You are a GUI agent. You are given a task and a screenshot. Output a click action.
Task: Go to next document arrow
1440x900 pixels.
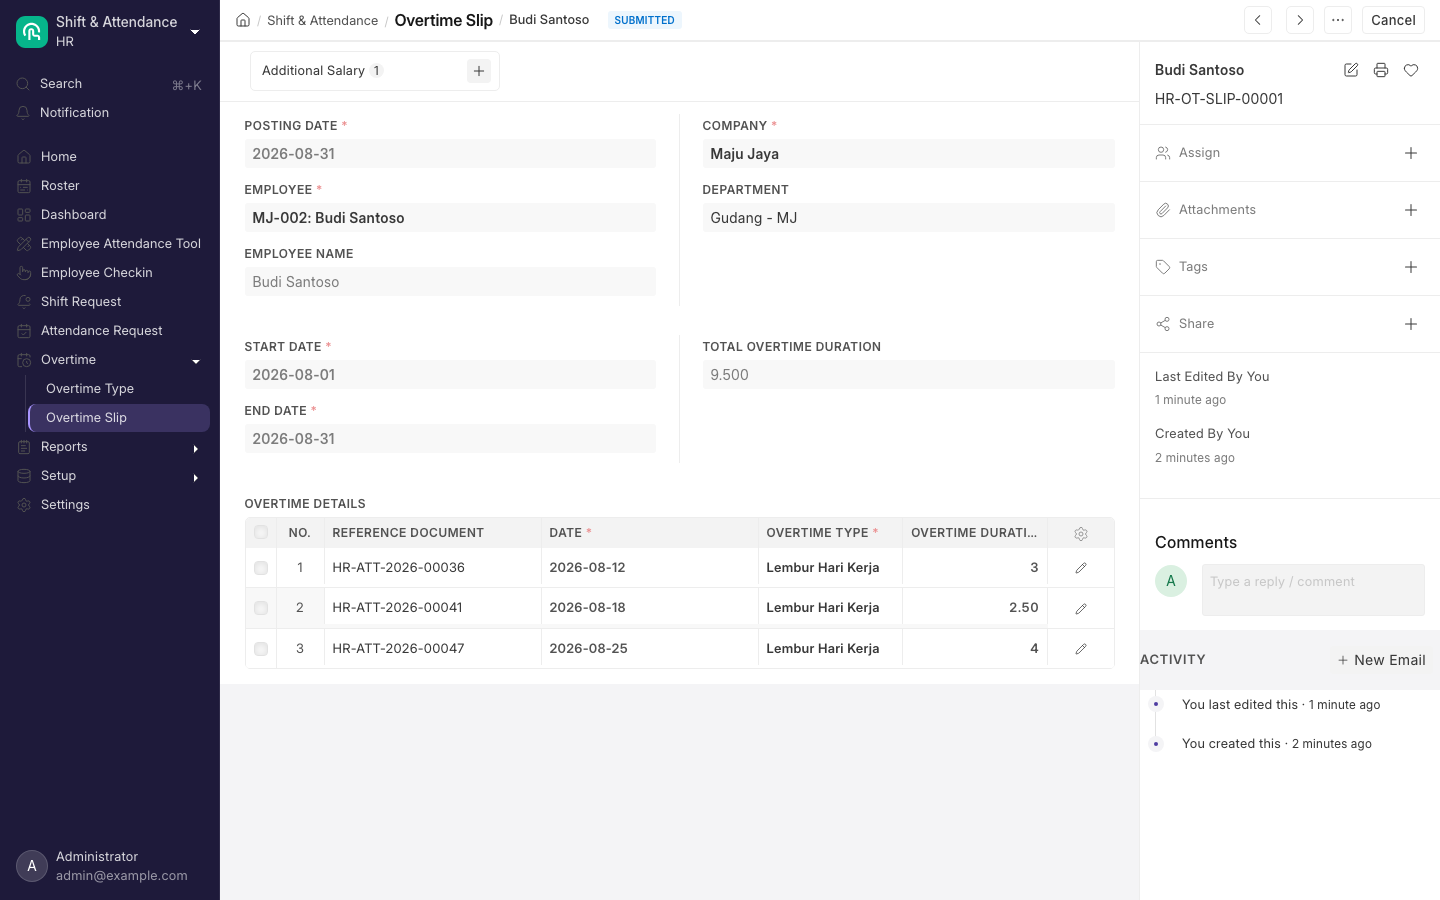(x=1300, y=20)
